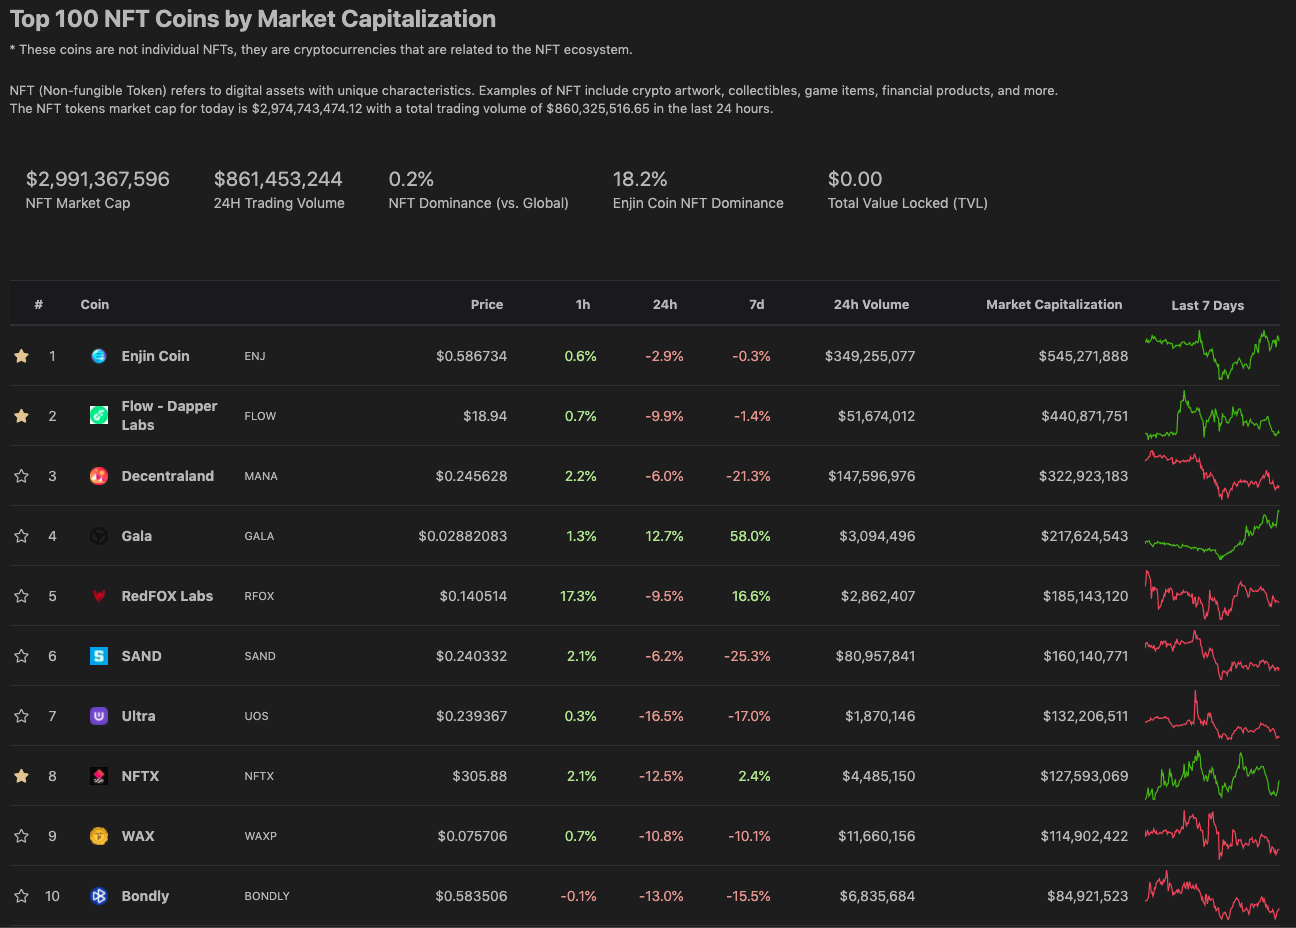Favorite Bondly with its star
This screenshot has width=1296, height=928.
(21, 896)
